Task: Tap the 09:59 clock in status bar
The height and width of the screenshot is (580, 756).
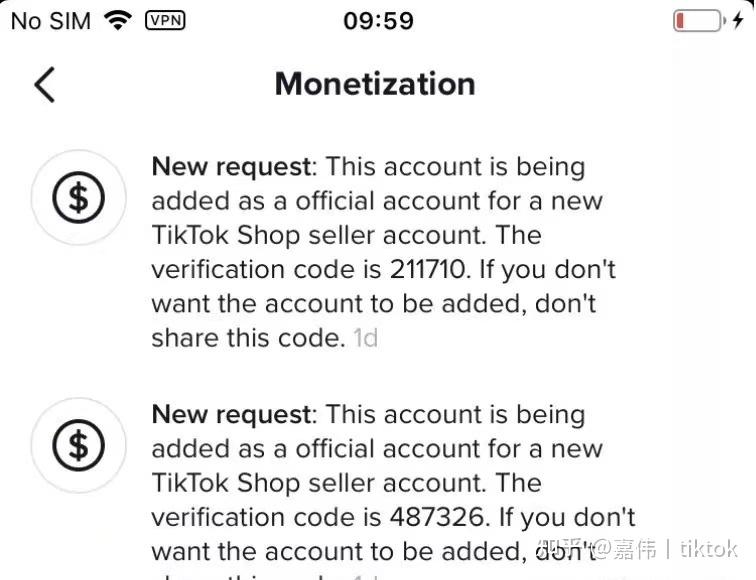Action: (x=378, y=21)
